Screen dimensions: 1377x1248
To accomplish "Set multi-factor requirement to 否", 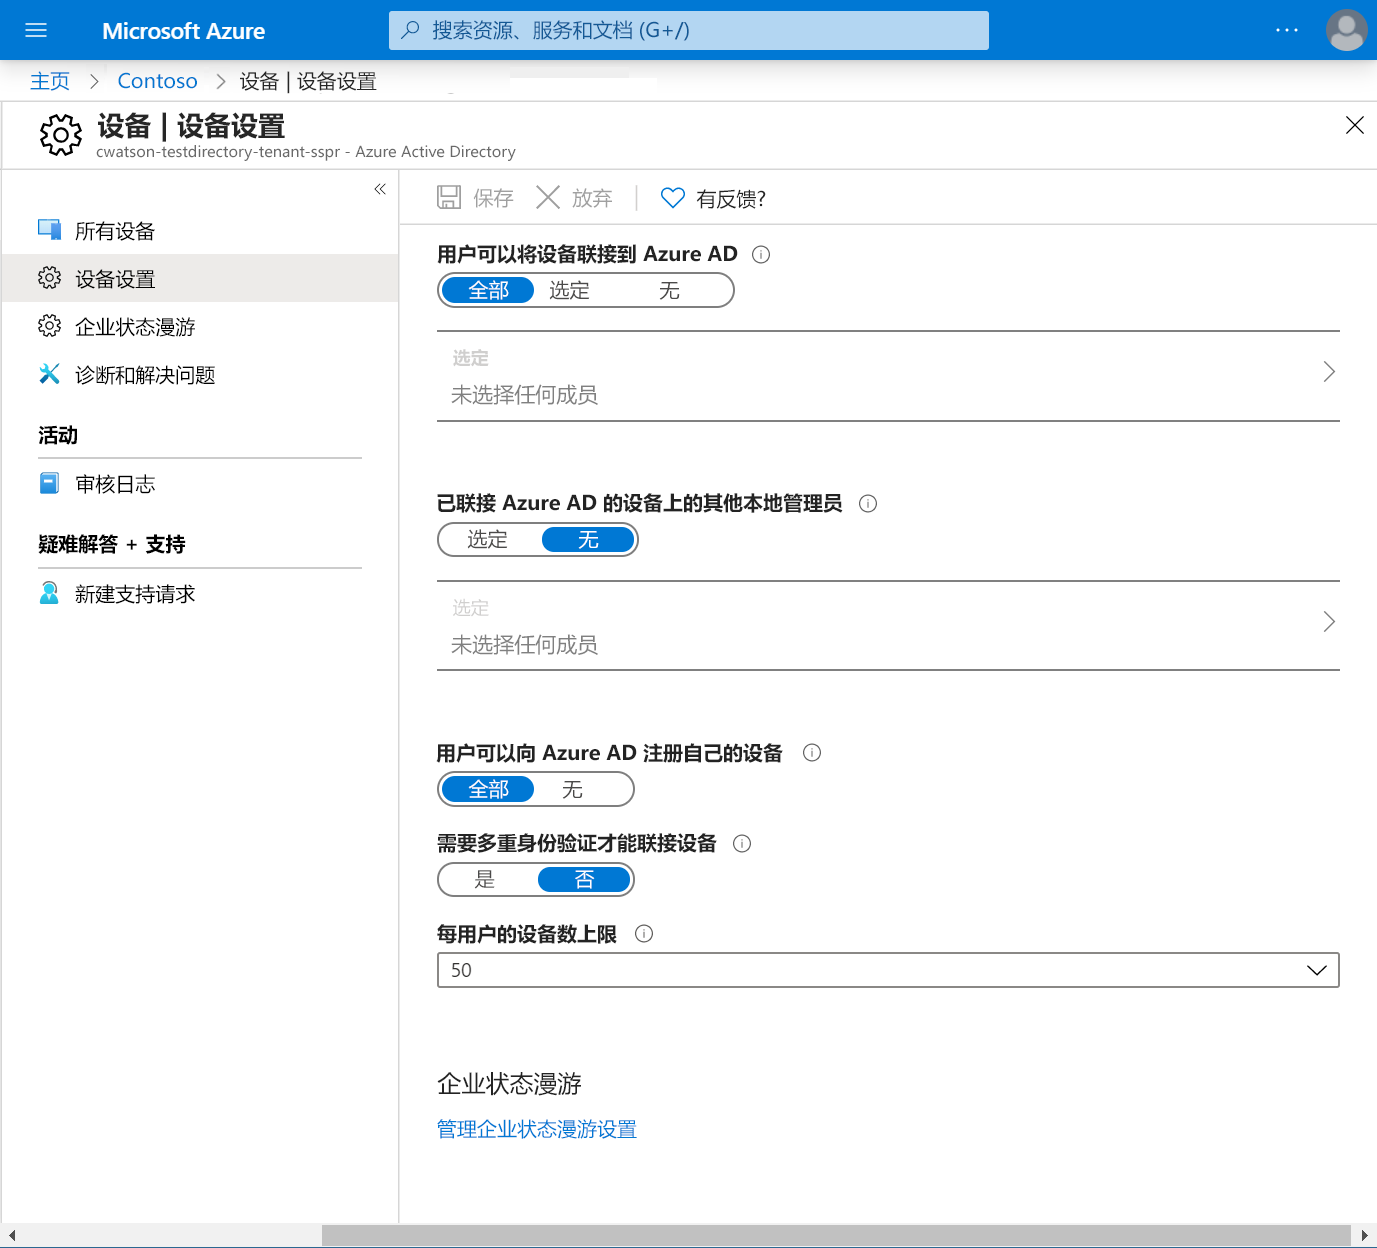I will pyautogui.click(x=584, y=879).
